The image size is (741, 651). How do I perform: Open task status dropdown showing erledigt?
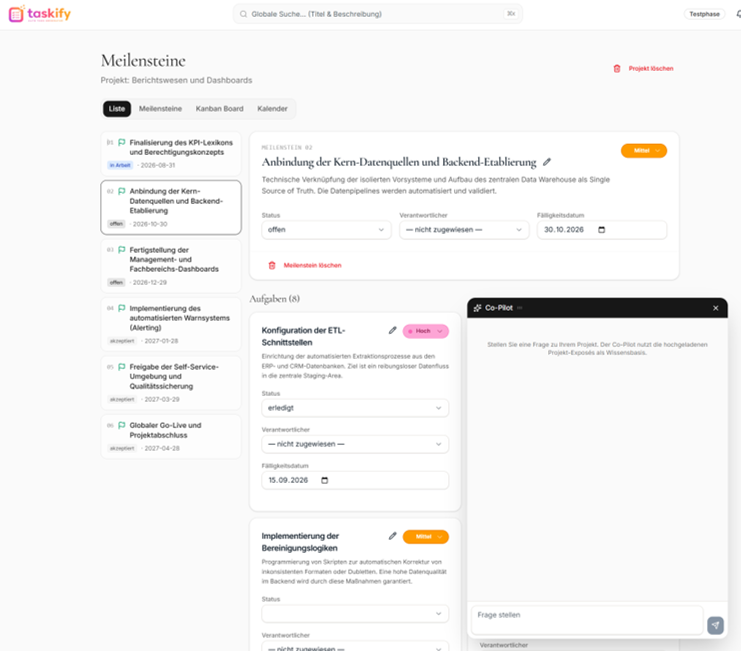(355, 408)
